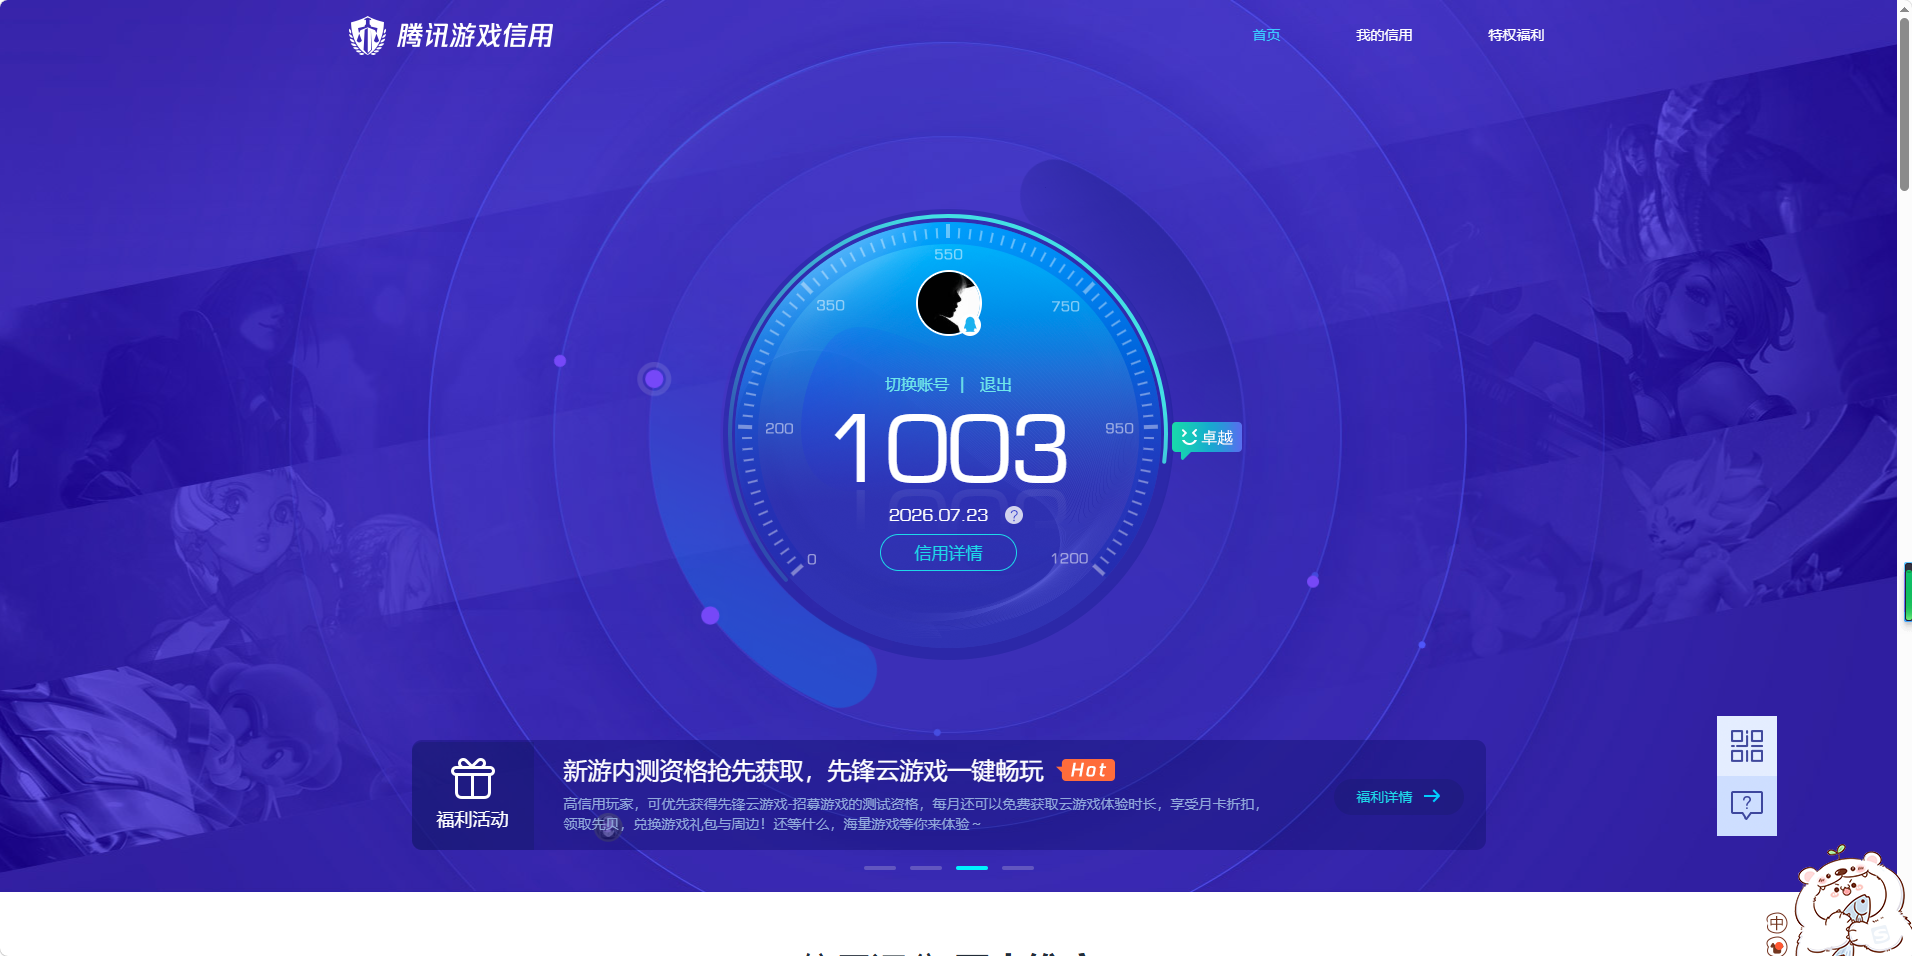Open the feedback question bubble icon
Image resolution: width=1912 pixels, height=956 pixels.
1747,806
